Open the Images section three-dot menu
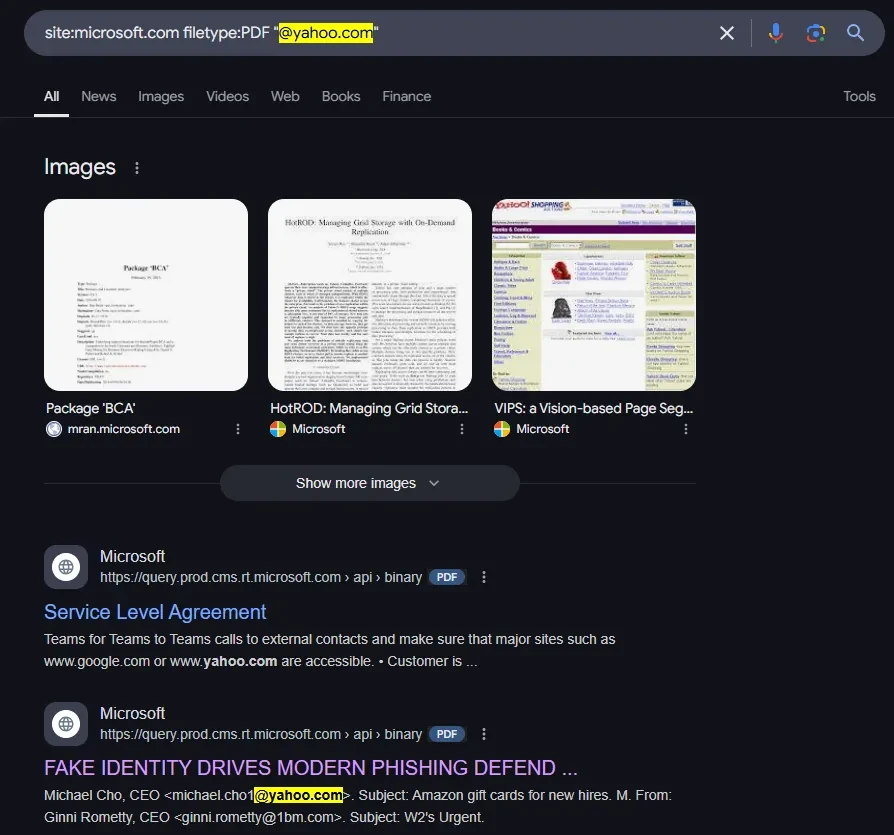The width and height of the screenshot is (894, 835). 137,168
